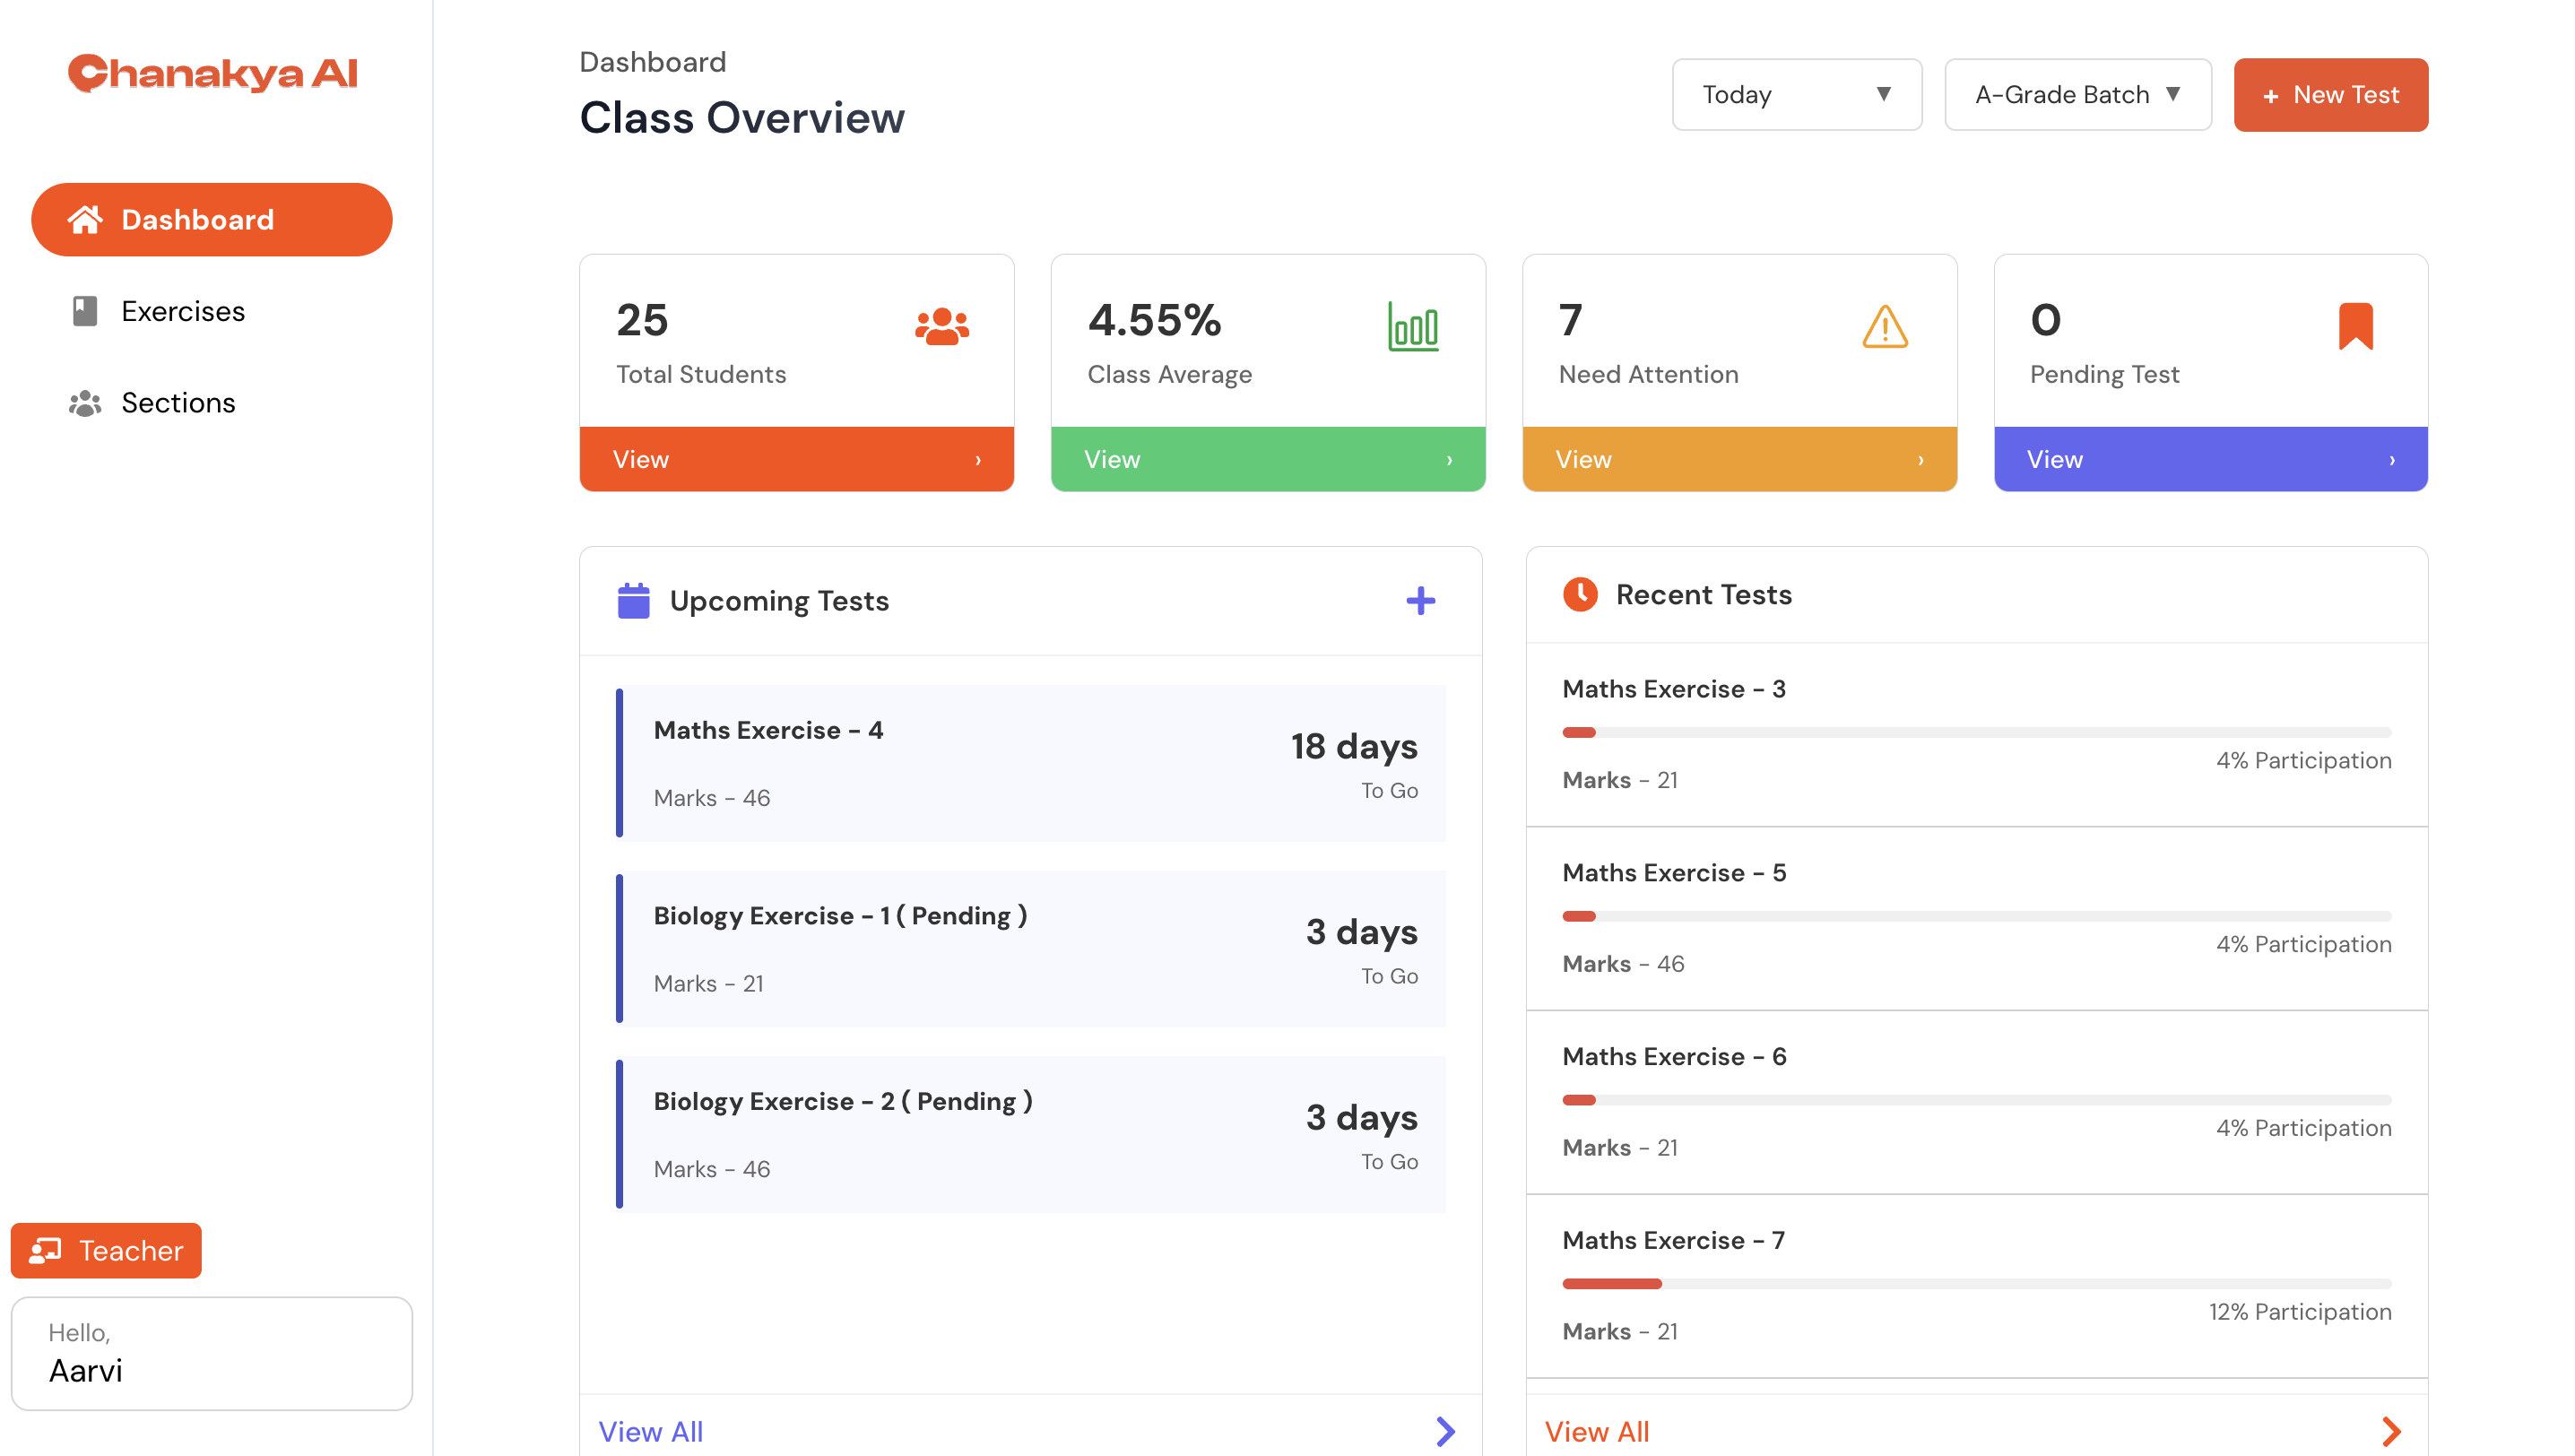Click the Sections group icon

85,403
